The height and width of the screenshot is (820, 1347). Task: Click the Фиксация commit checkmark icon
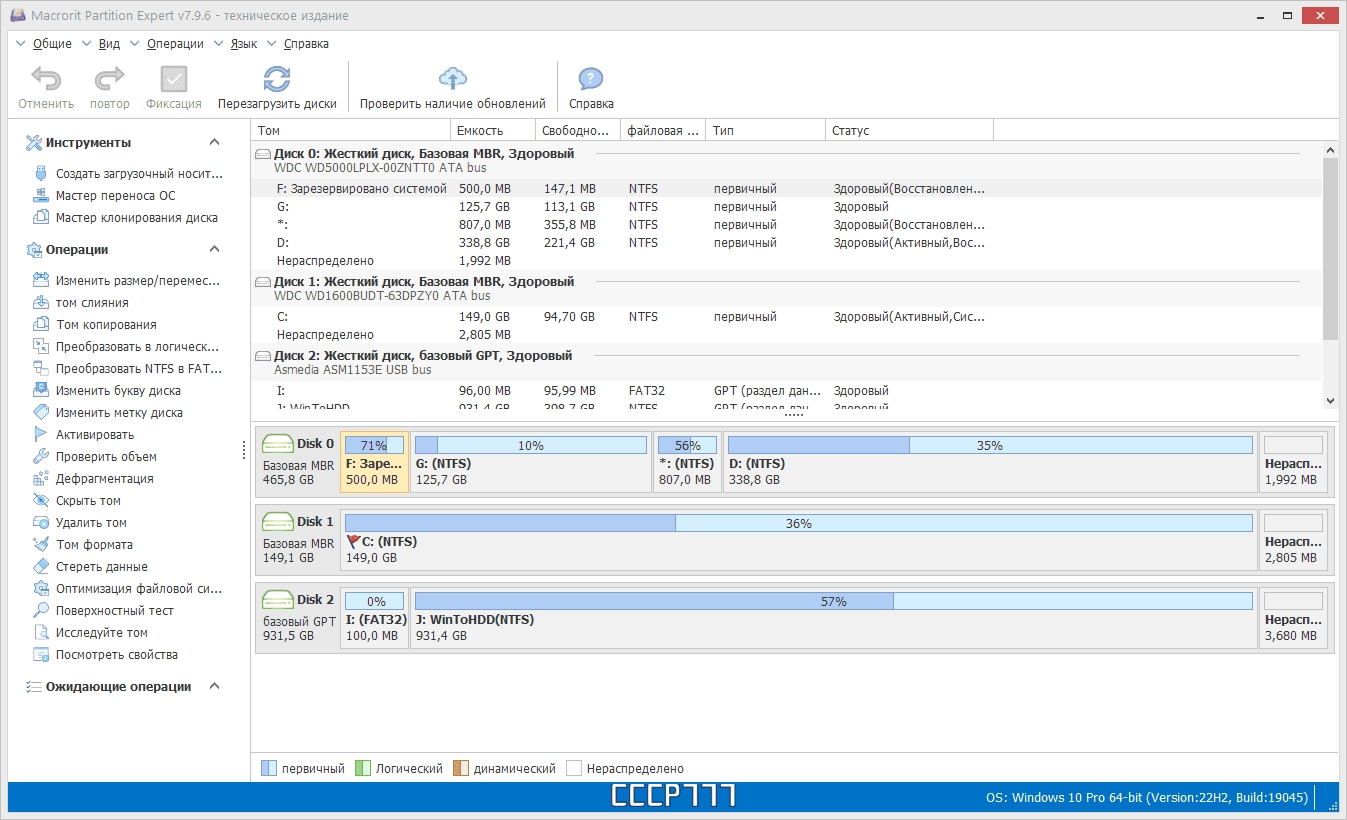click(x=173, y=79)
